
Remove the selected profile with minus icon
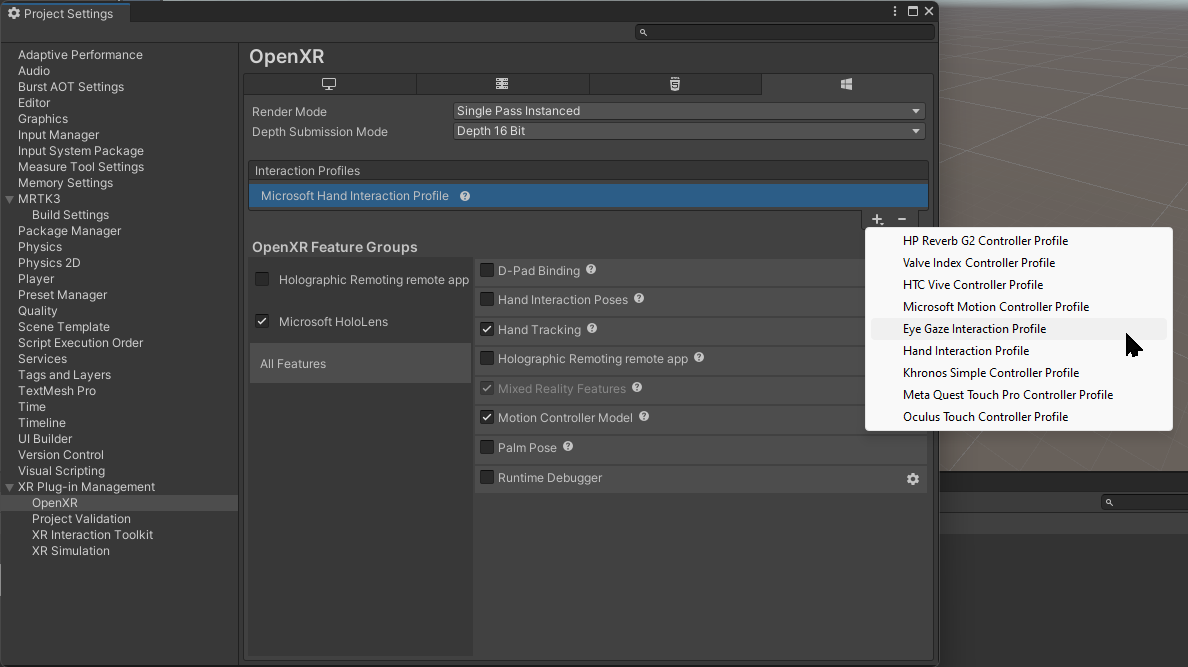tap(902, 219)
